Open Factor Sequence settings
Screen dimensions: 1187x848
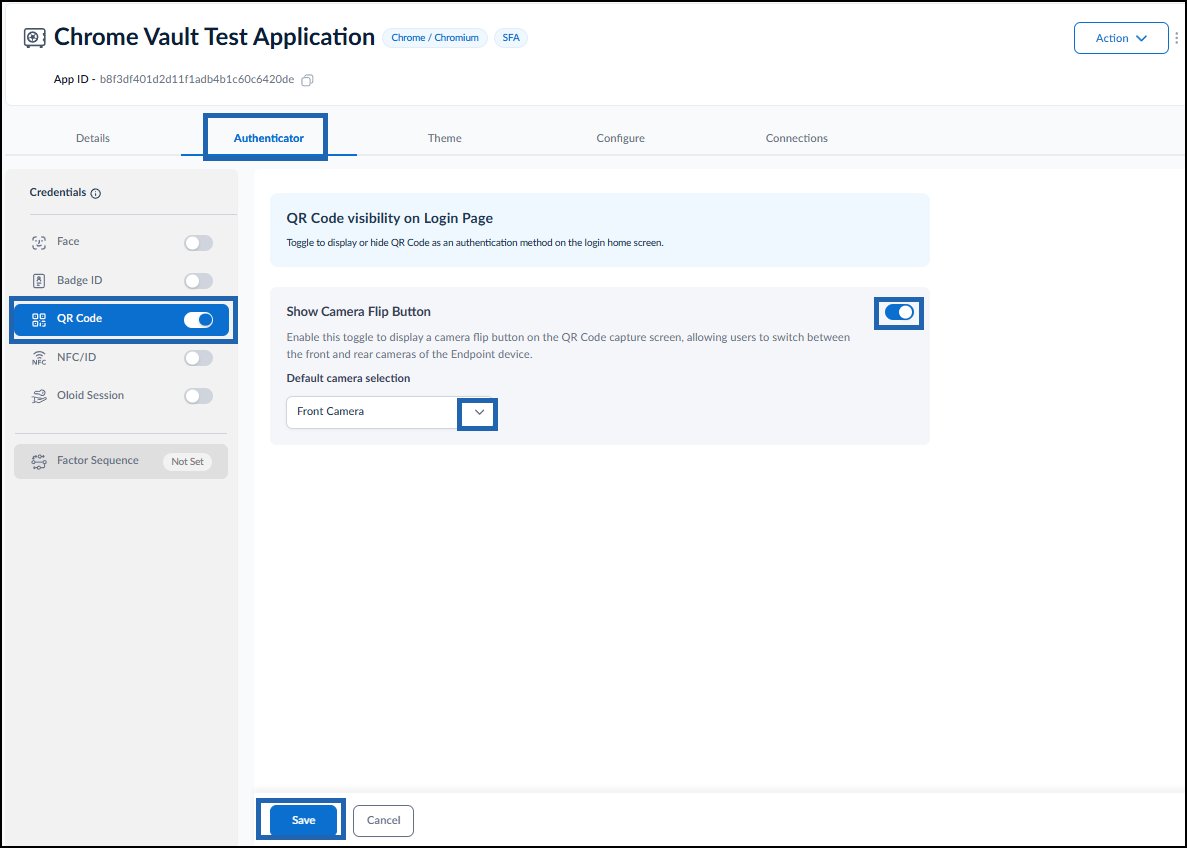pos(121,461)
